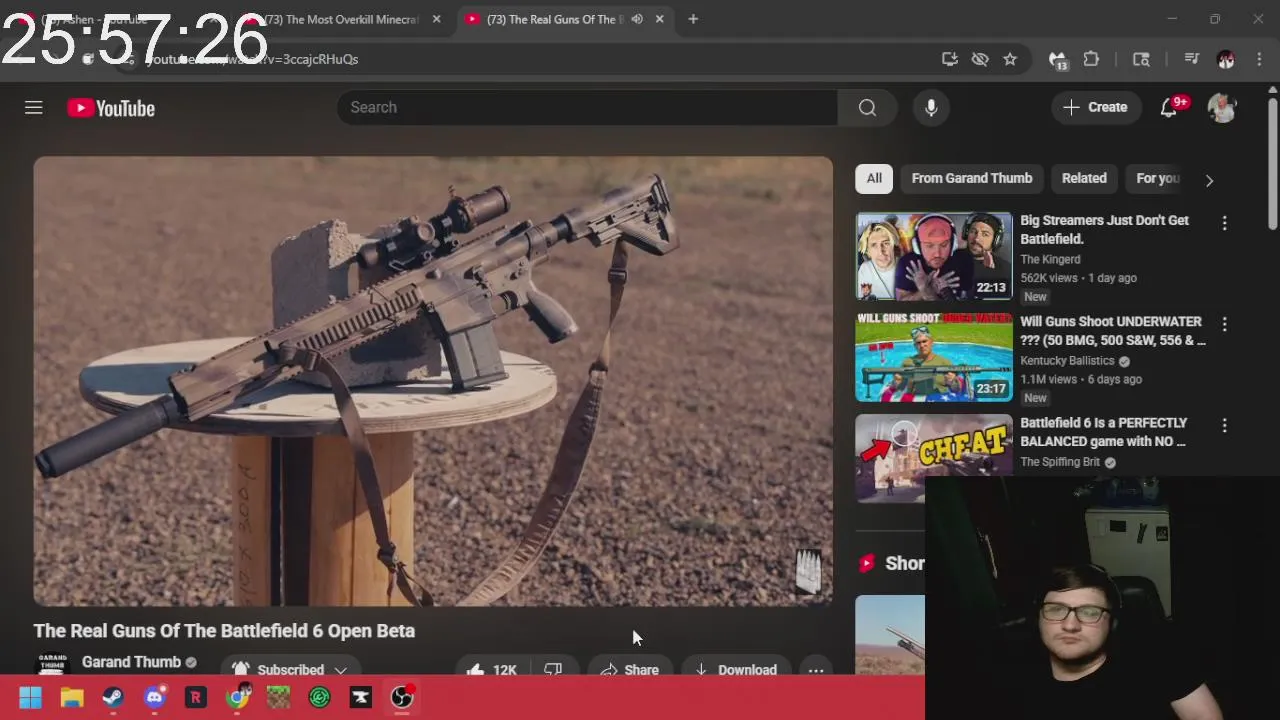Switch to The Most Overkill Minecraft tab

pos(340,19)
